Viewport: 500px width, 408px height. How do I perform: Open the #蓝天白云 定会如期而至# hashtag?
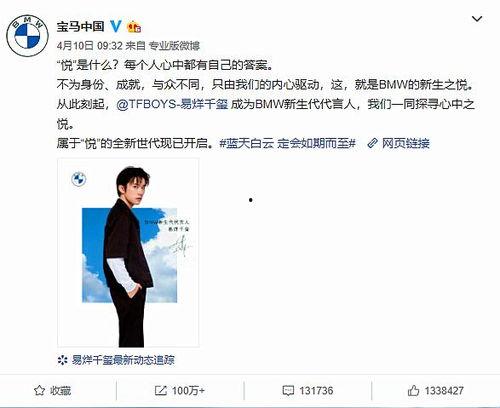click(x=288, y=143)
